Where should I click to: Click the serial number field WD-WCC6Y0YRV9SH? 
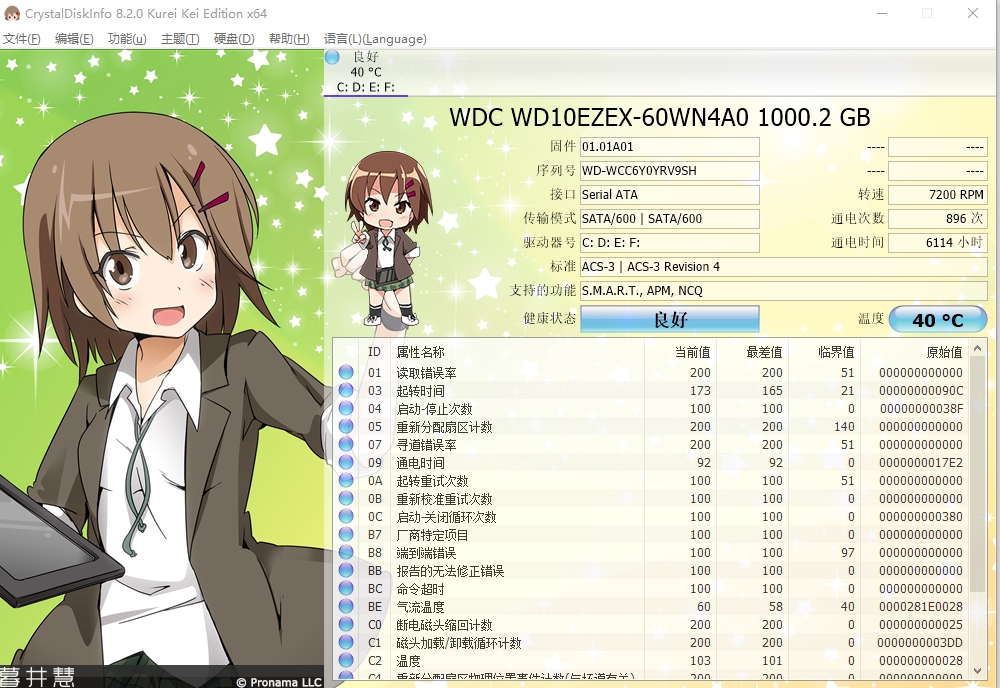click(670, 171)
